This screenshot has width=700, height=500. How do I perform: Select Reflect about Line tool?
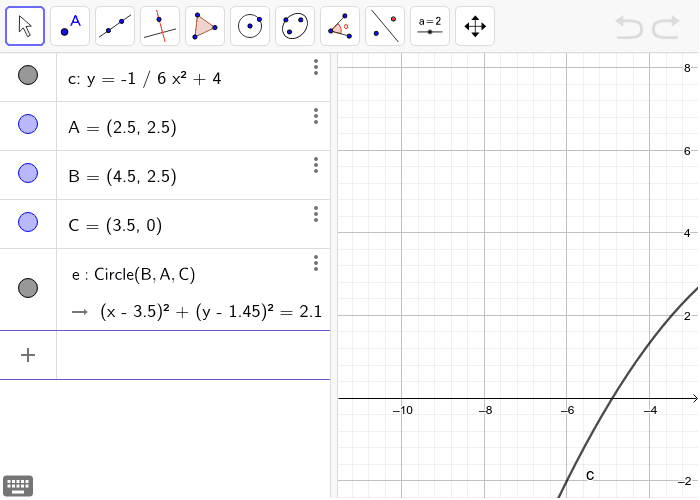385,26
